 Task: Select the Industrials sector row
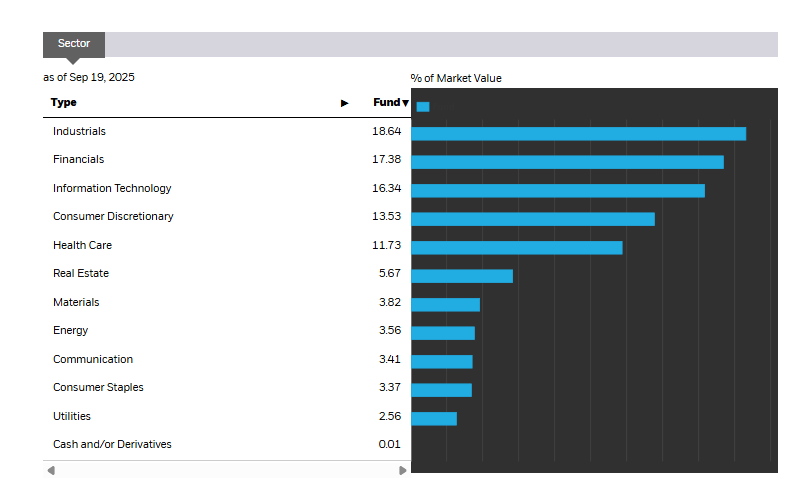[x=80, y=131]
